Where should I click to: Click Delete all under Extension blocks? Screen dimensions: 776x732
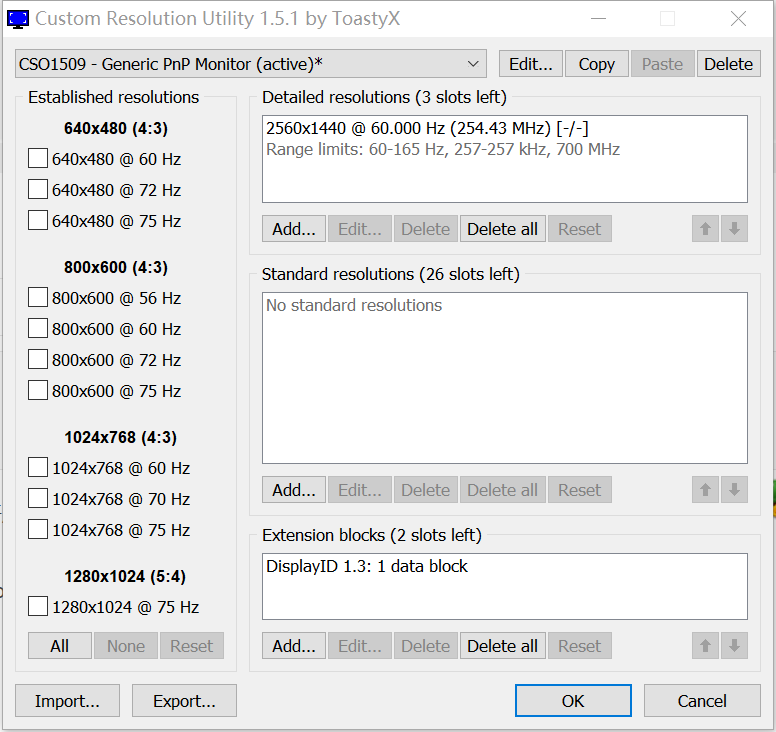(x=502, y=646)
